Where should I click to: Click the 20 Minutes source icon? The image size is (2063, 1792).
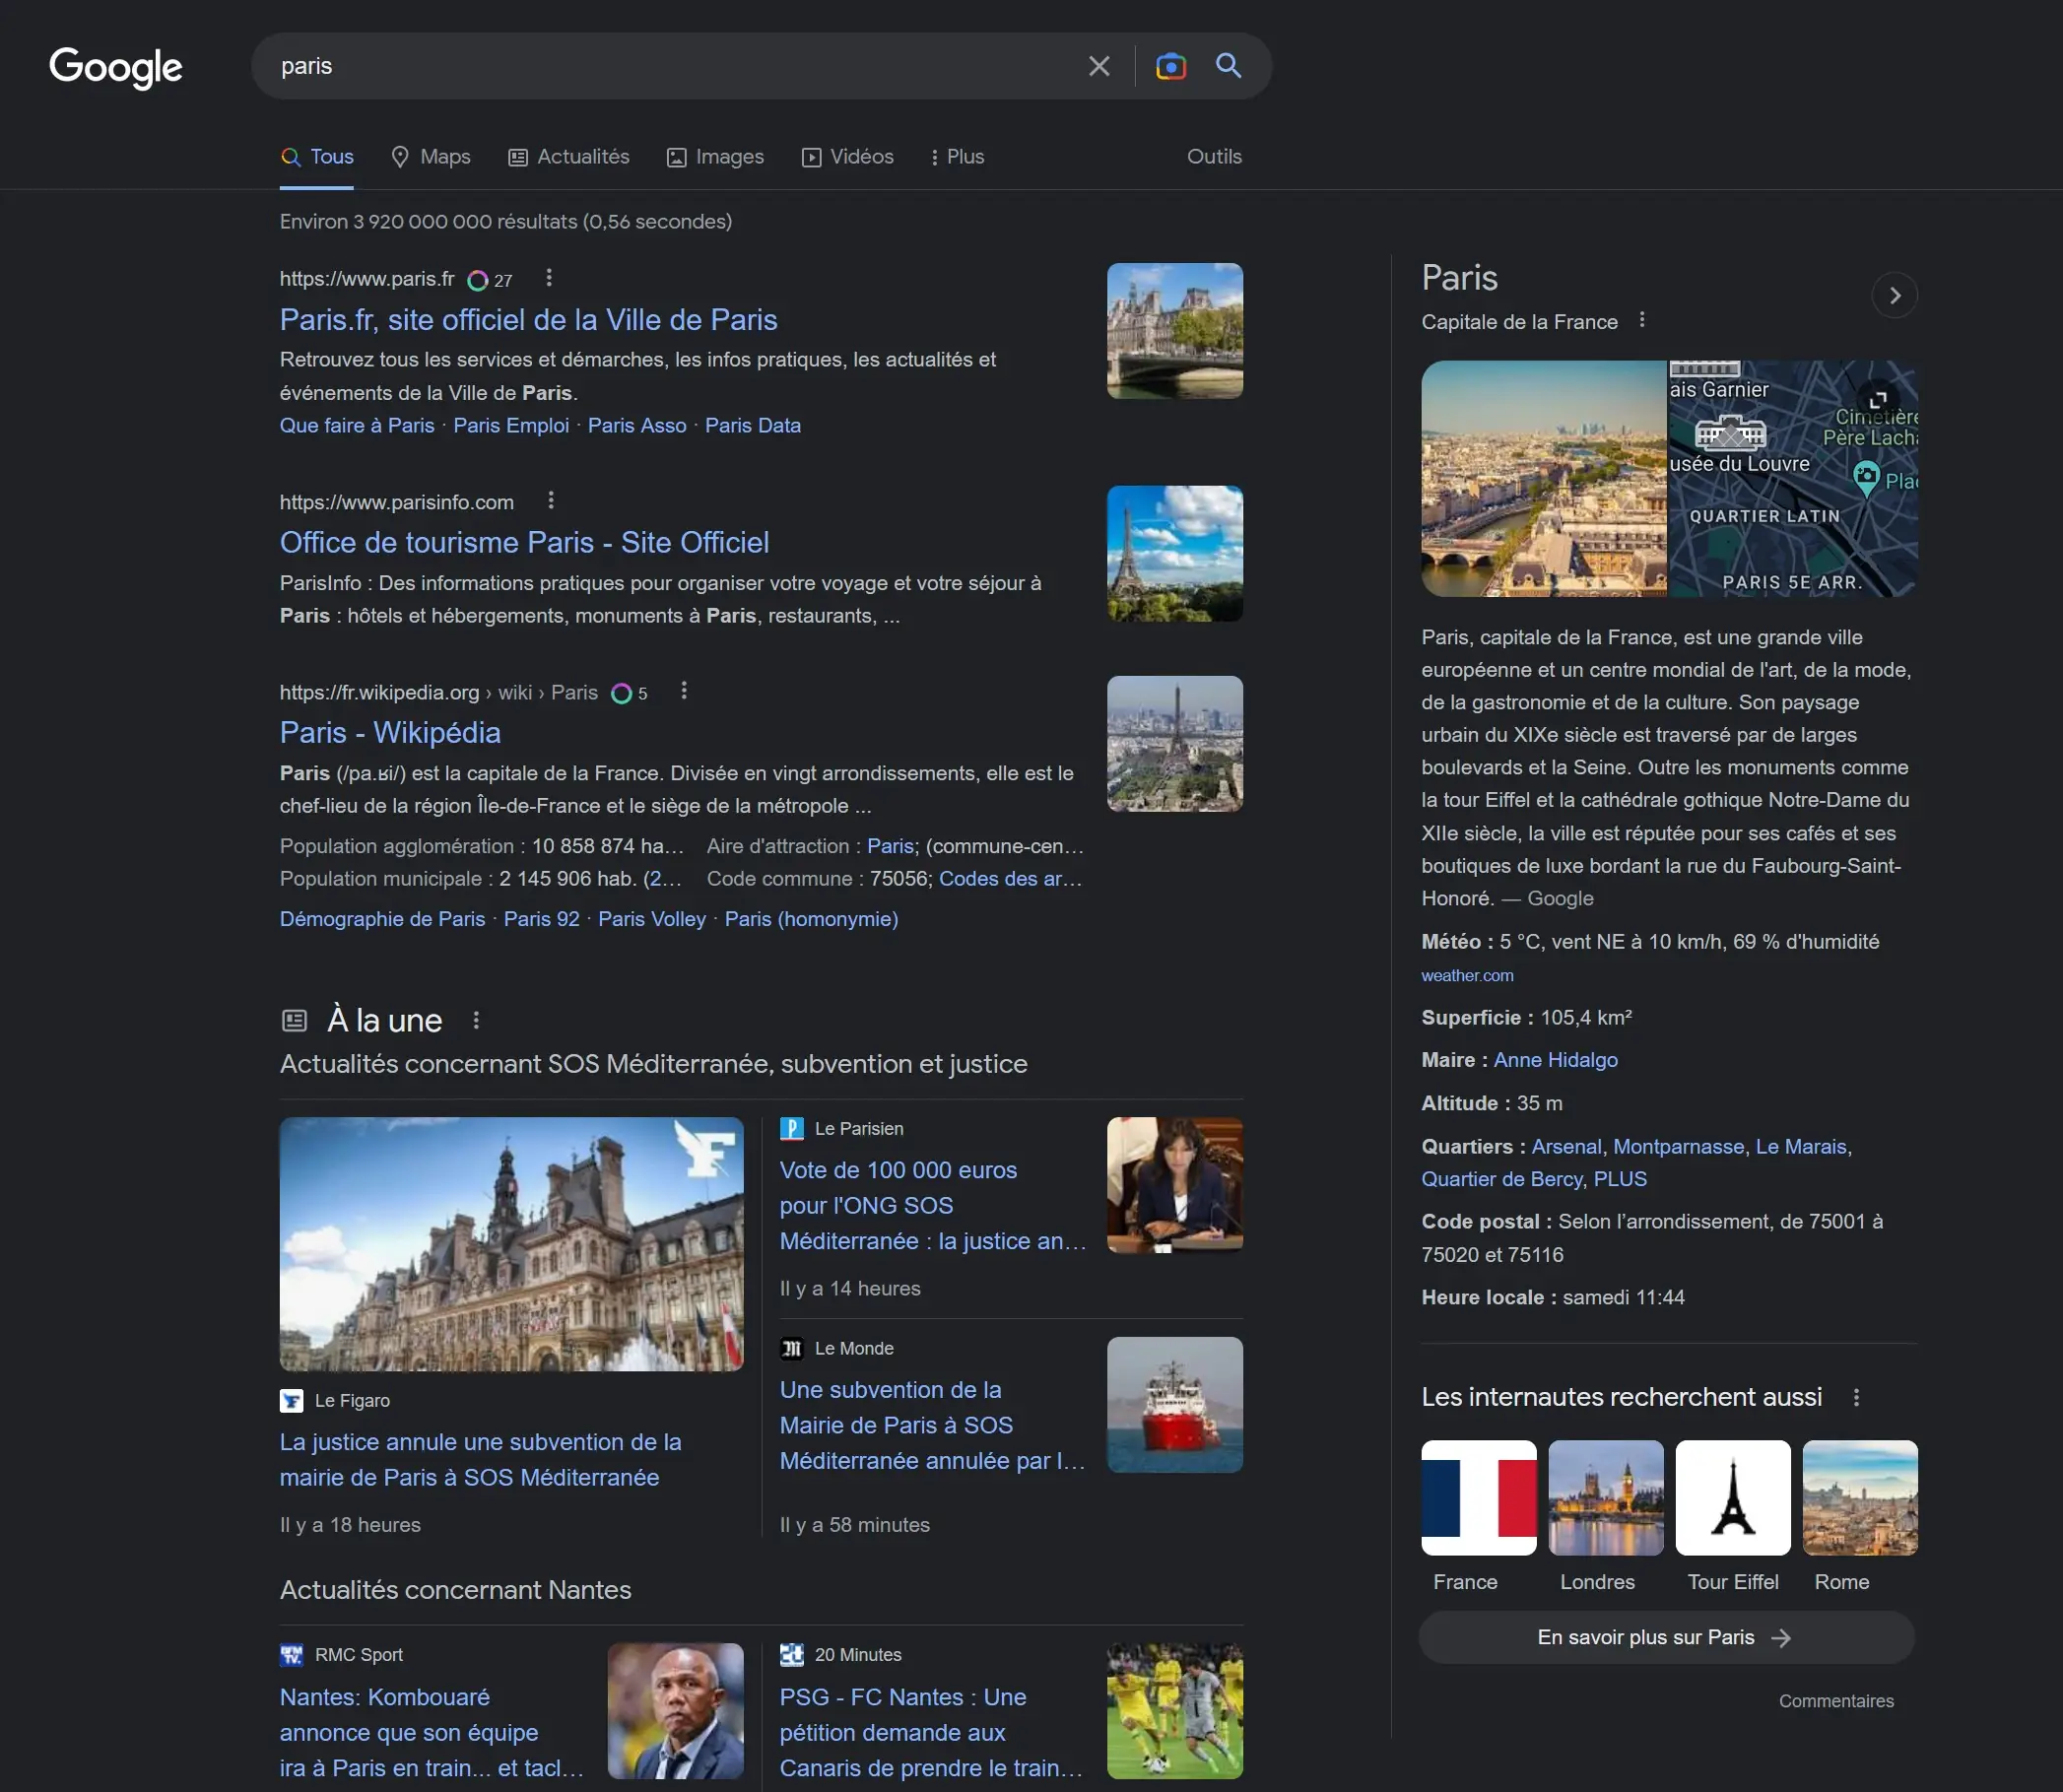[791, 1655]
